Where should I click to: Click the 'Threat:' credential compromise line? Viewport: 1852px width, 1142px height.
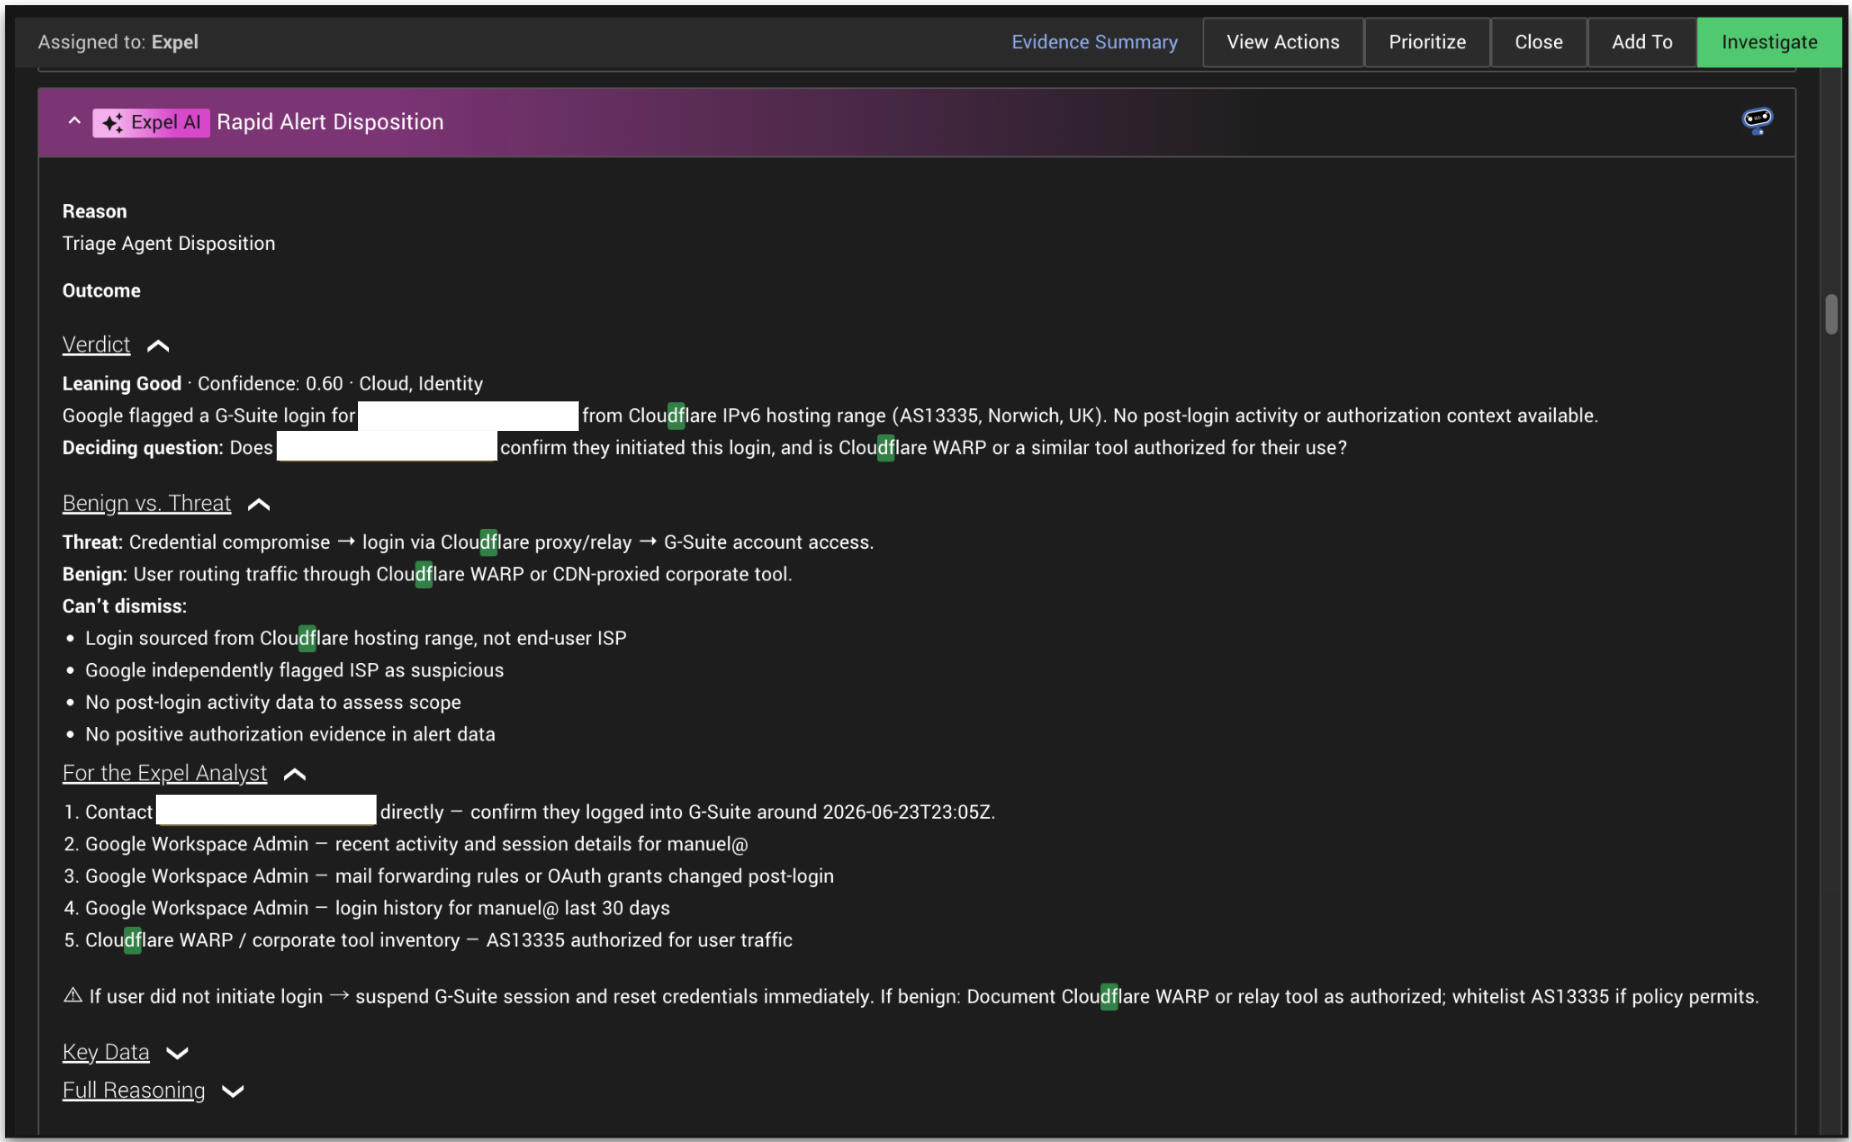[468, 542]
